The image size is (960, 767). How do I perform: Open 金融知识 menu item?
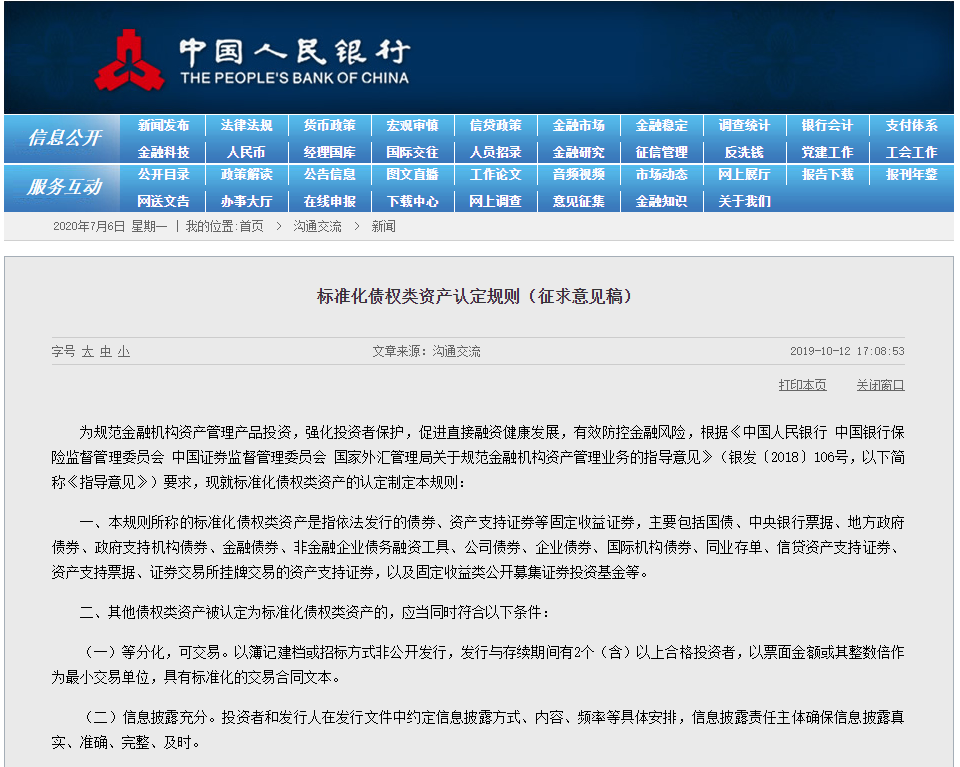(662, 201)
